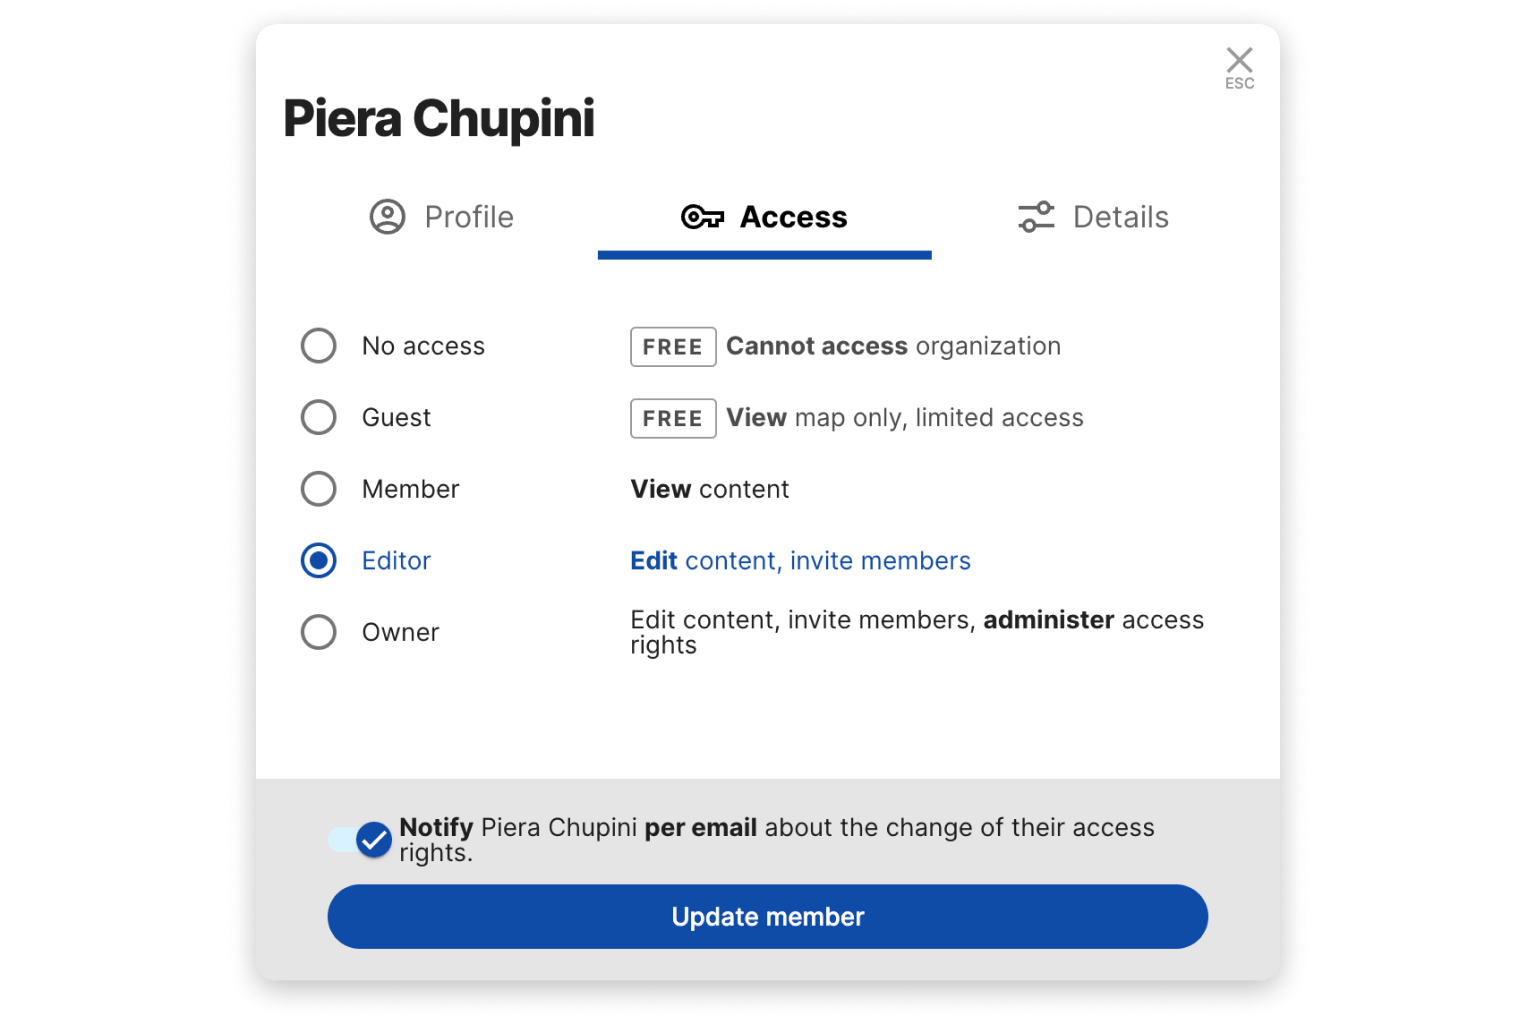Click the FREE badge beside View map only
The width and height of the screenshot is (1536, 1021).
673,418
